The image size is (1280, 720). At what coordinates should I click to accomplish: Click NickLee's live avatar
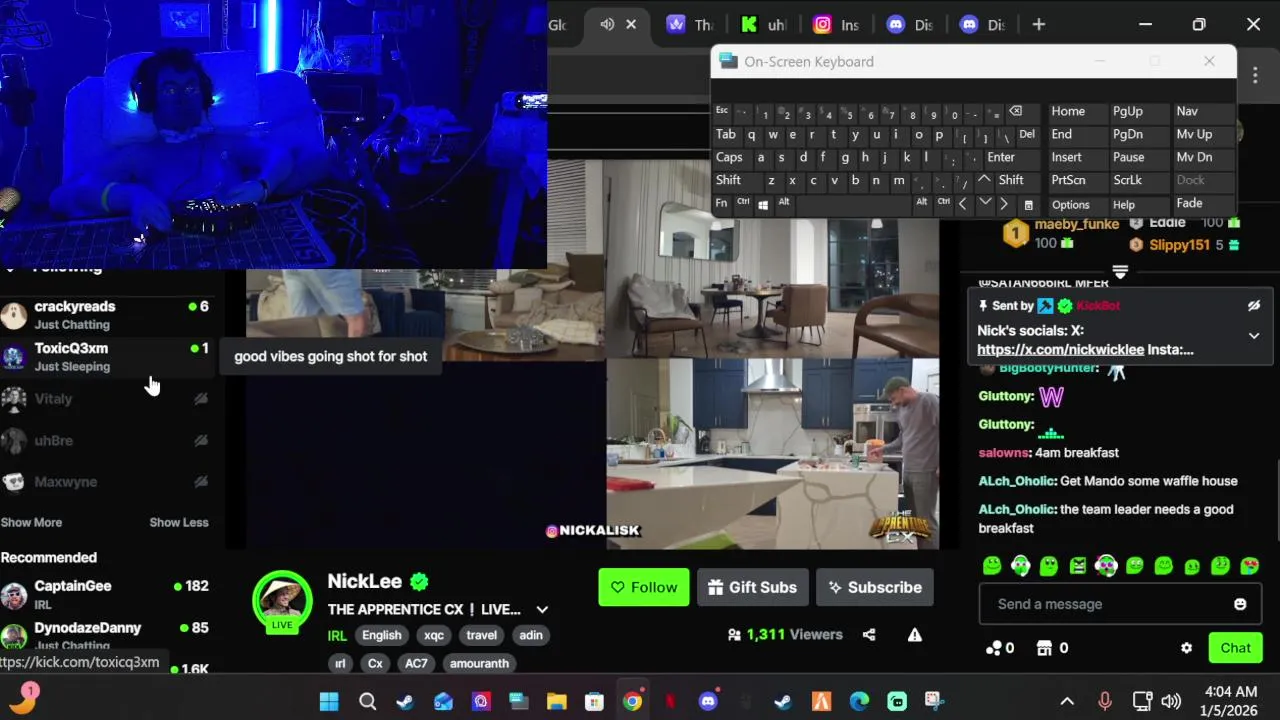(282, 600)
